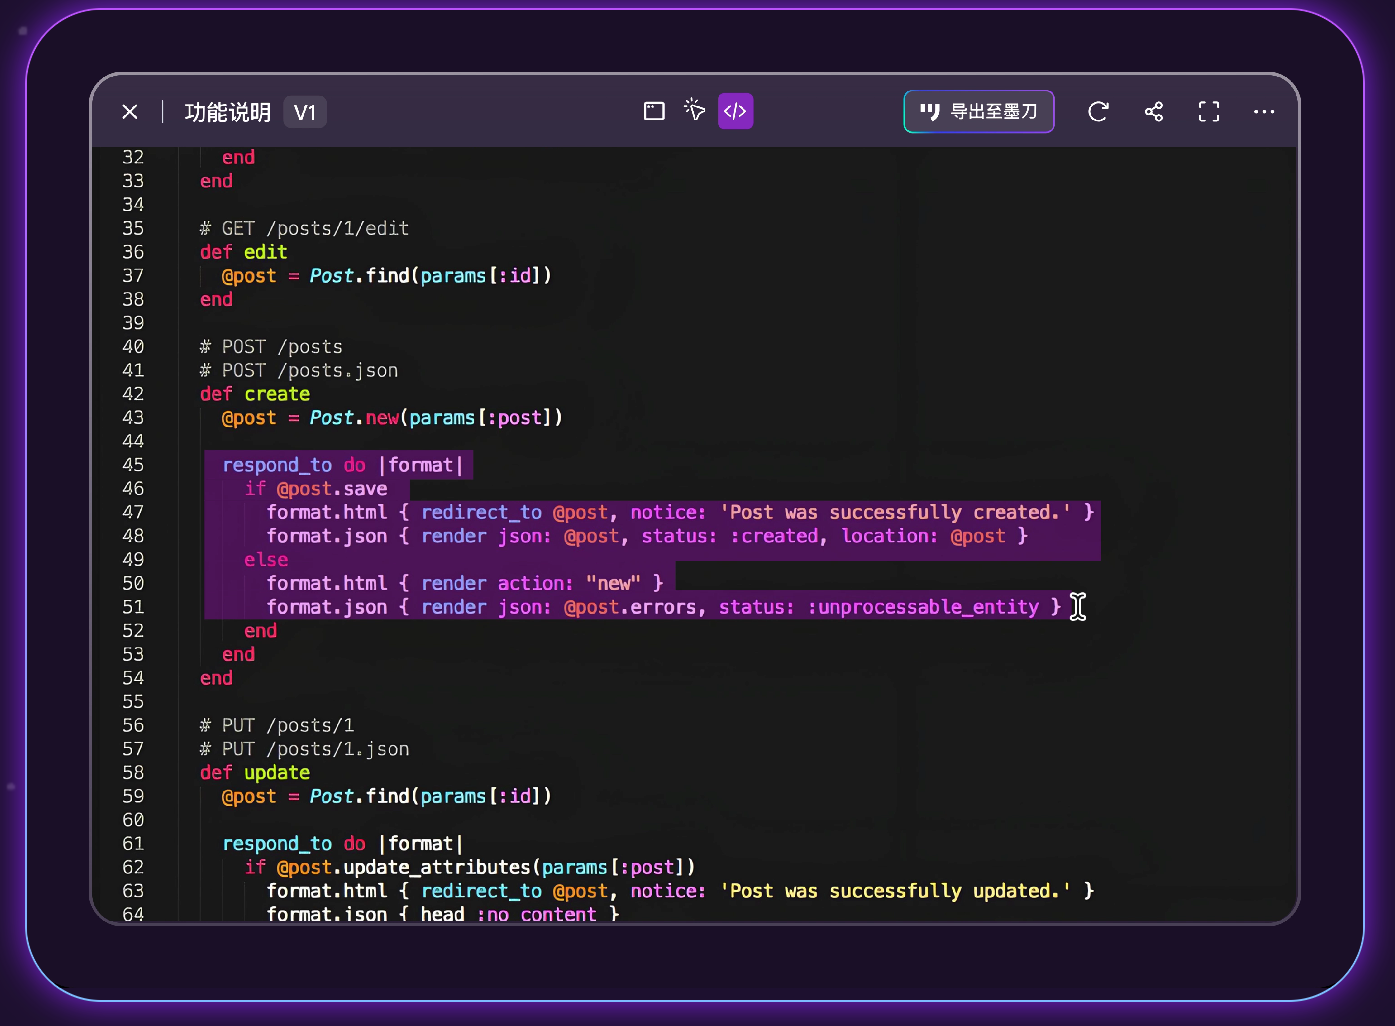Click the 'Post was successfully updated.' string
Viewport: 1395px width, 1026px height.
[895, 891]
